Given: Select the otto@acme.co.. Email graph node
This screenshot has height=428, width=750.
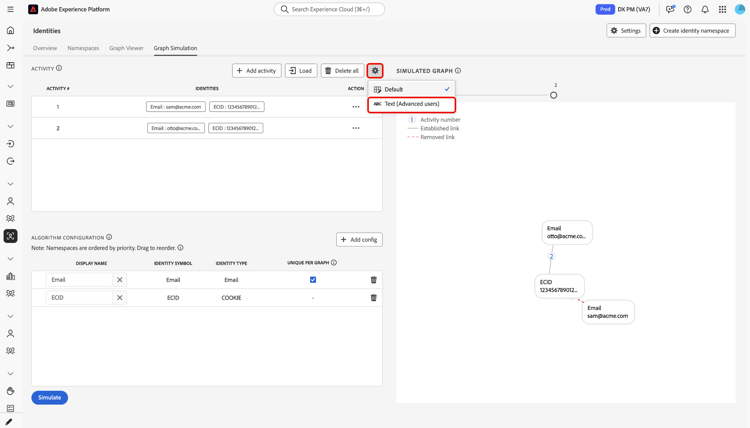Looking at the screenshot, I should click(567, 232).
